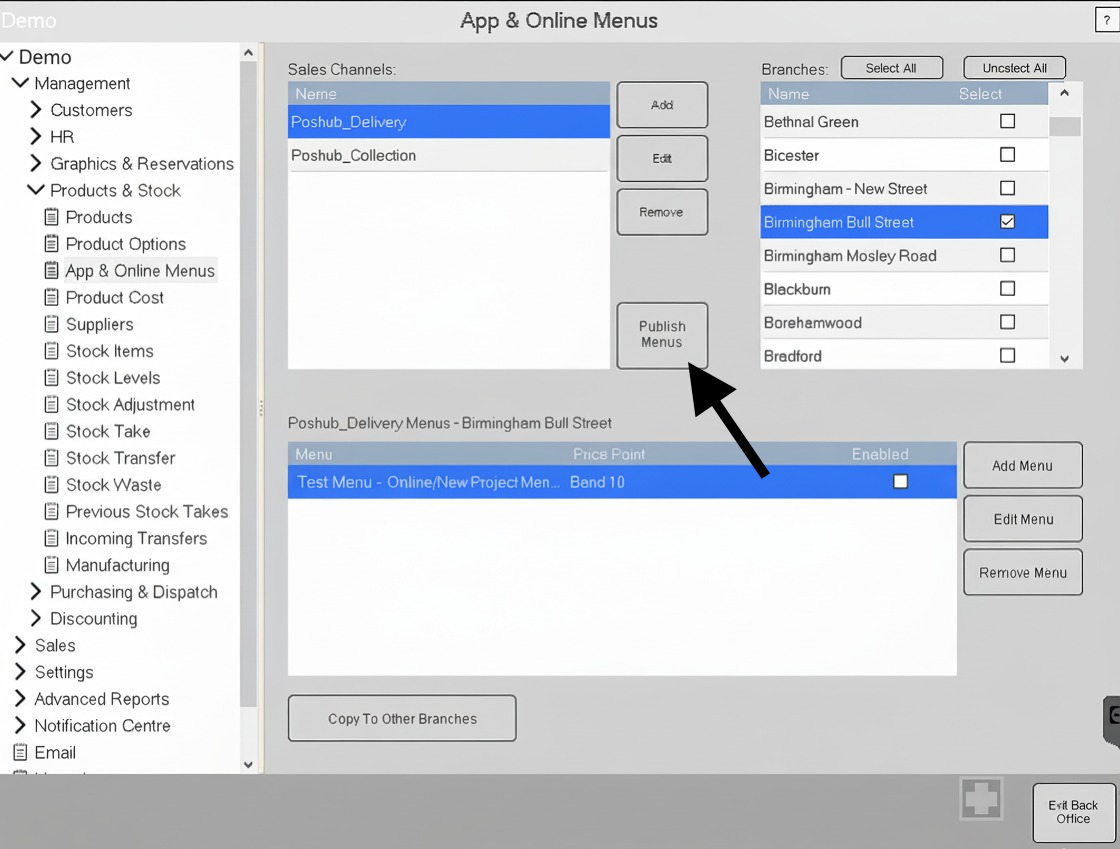Expand the Sales tree section
Screen dimensions: 1120x849
click(x=18, y=645)
